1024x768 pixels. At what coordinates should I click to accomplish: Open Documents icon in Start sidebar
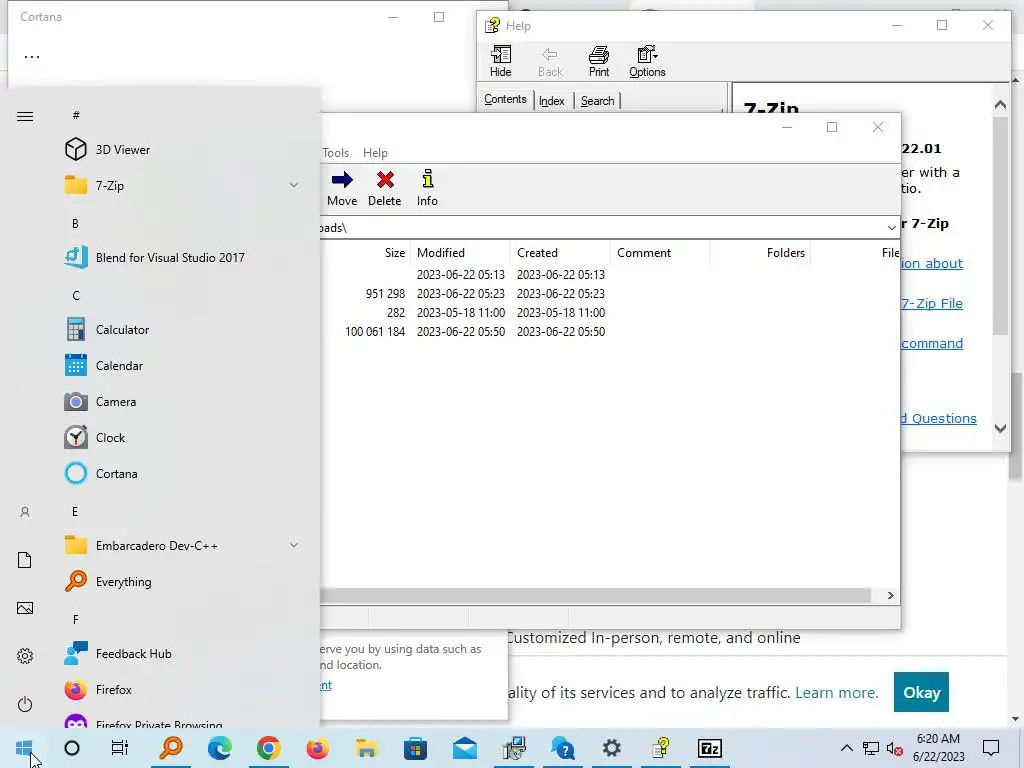25,560
